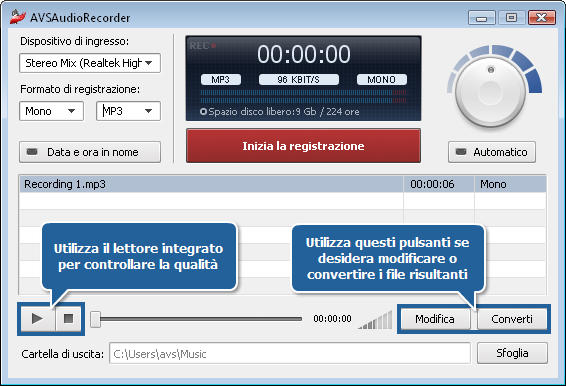
Task: Close the AVSAudioRecorder window
Action: pyautogui.click(x=541, y=17)
